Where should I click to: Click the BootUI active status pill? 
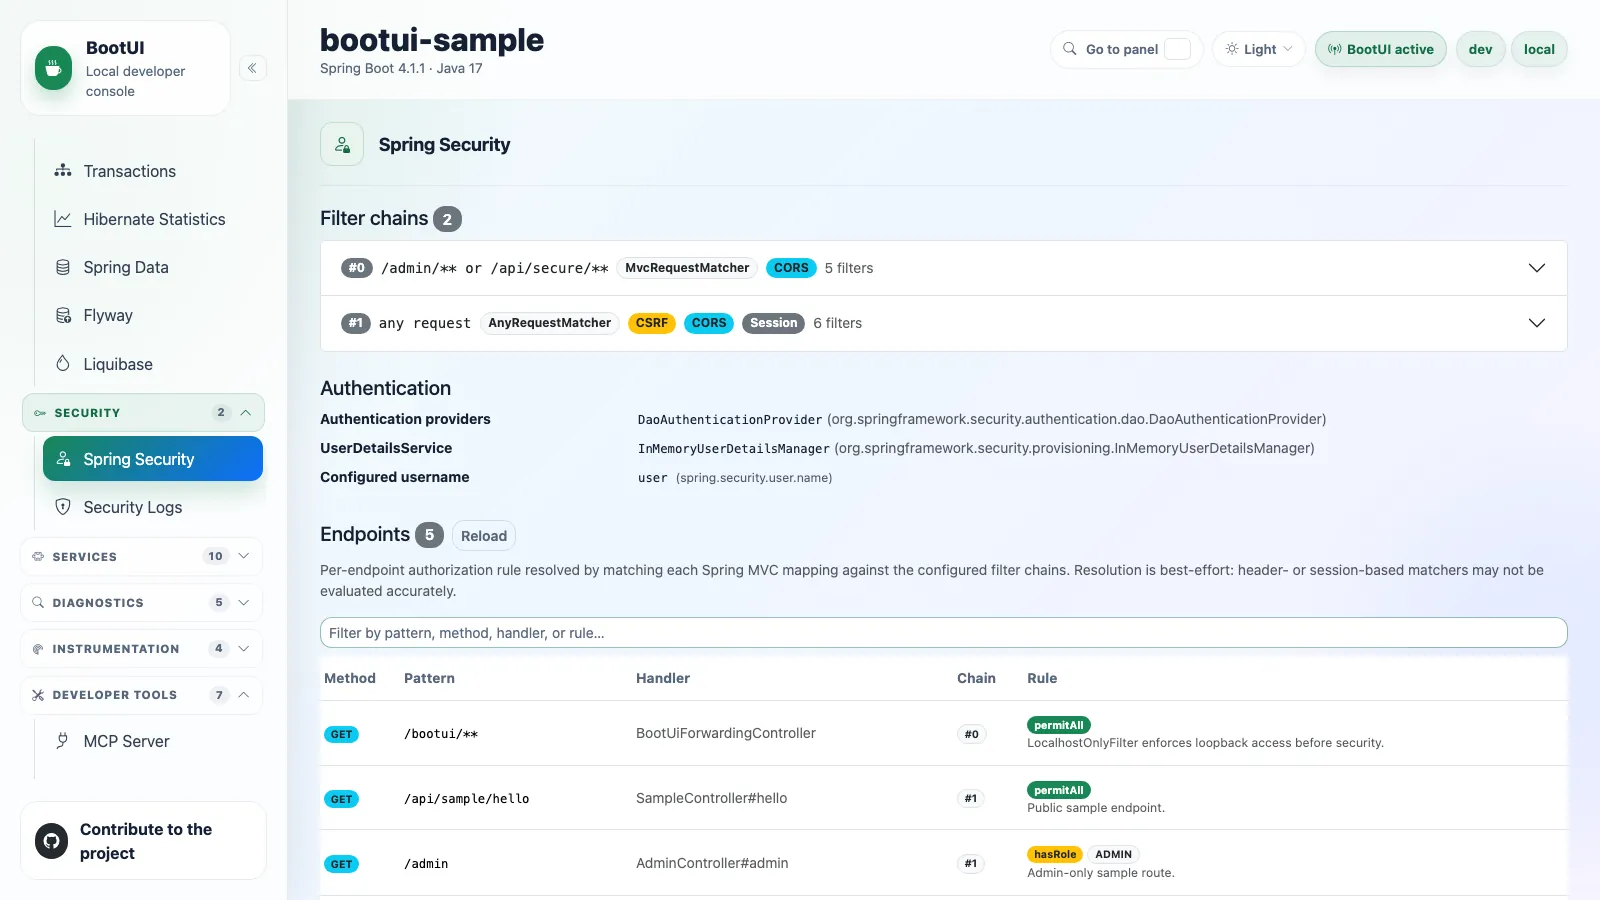(x=1381, y=49)
